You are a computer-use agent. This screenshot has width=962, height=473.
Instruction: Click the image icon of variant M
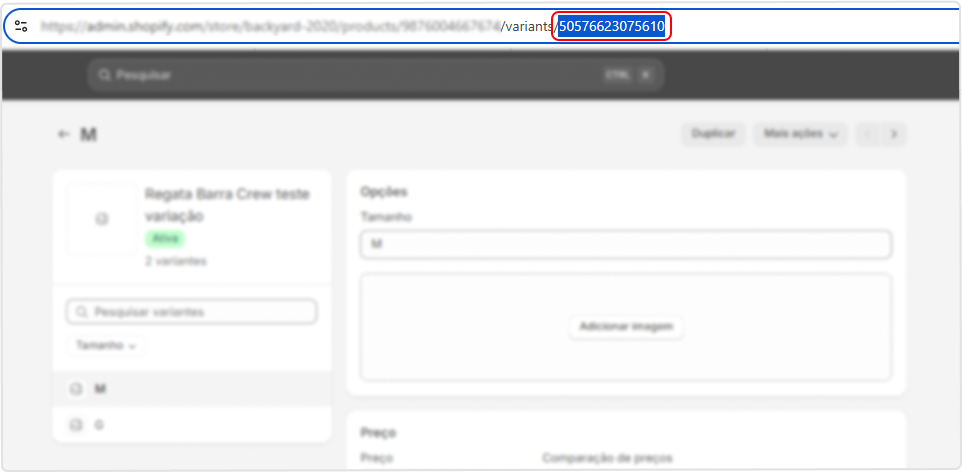(x=75, y=389)
